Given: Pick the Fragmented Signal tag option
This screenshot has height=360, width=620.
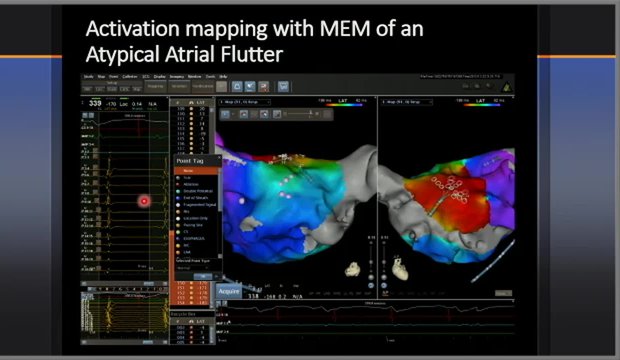Looking at the screenshot, I should pyautogui.click(x=199, y=205).
